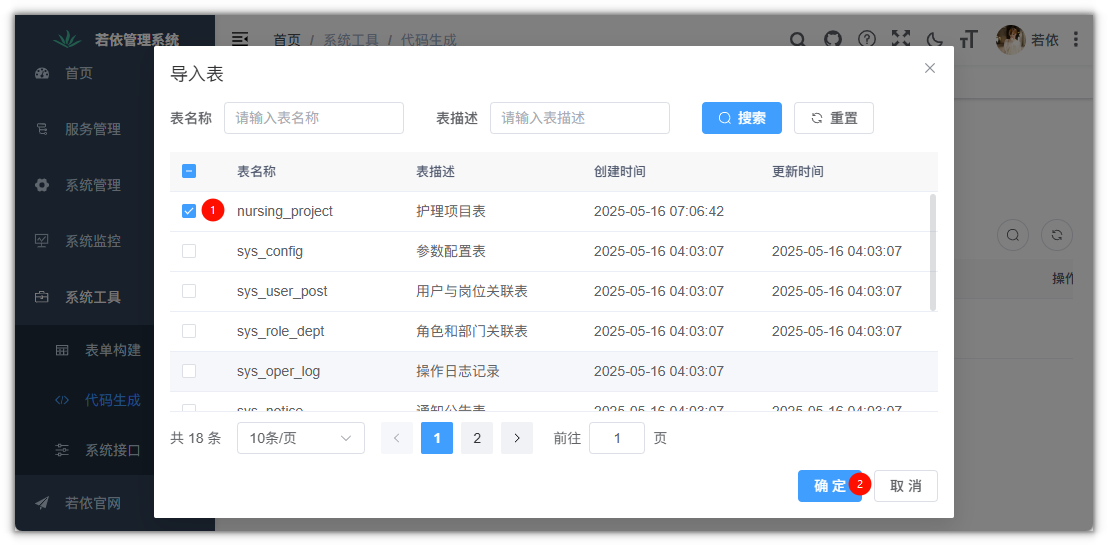This screenshot has height=546, width=1108.
Task: Click the 表名称 column header
Action: coord(257,172)
